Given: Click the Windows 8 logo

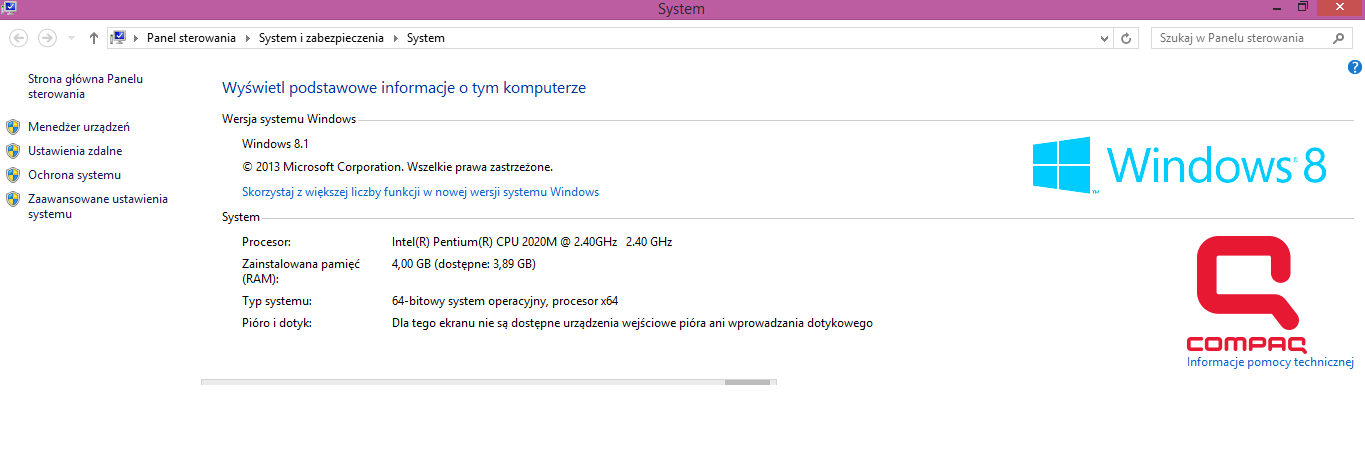Looking at the screenshot, I should click(x=1180, y=165).
